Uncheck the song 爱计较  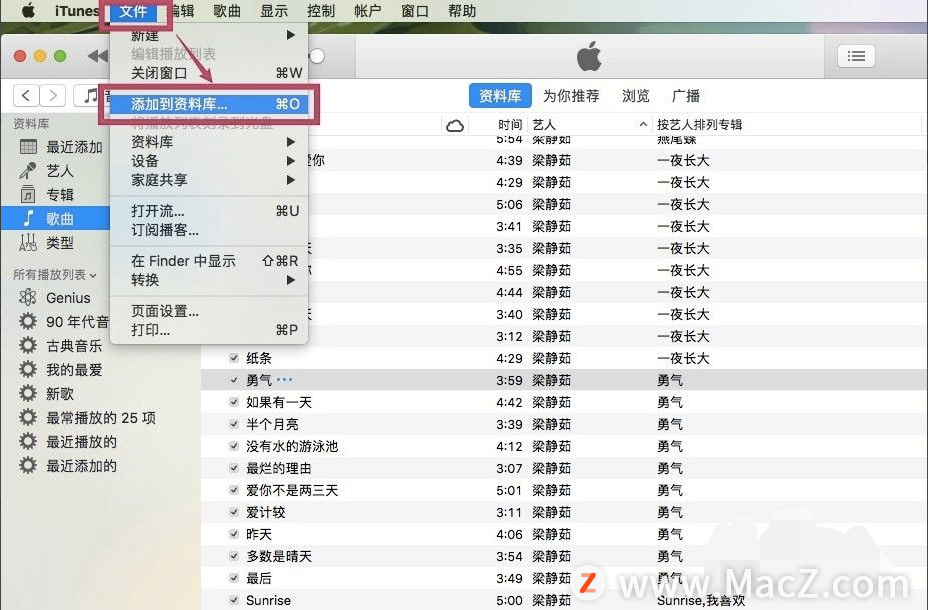coord(234,512)
